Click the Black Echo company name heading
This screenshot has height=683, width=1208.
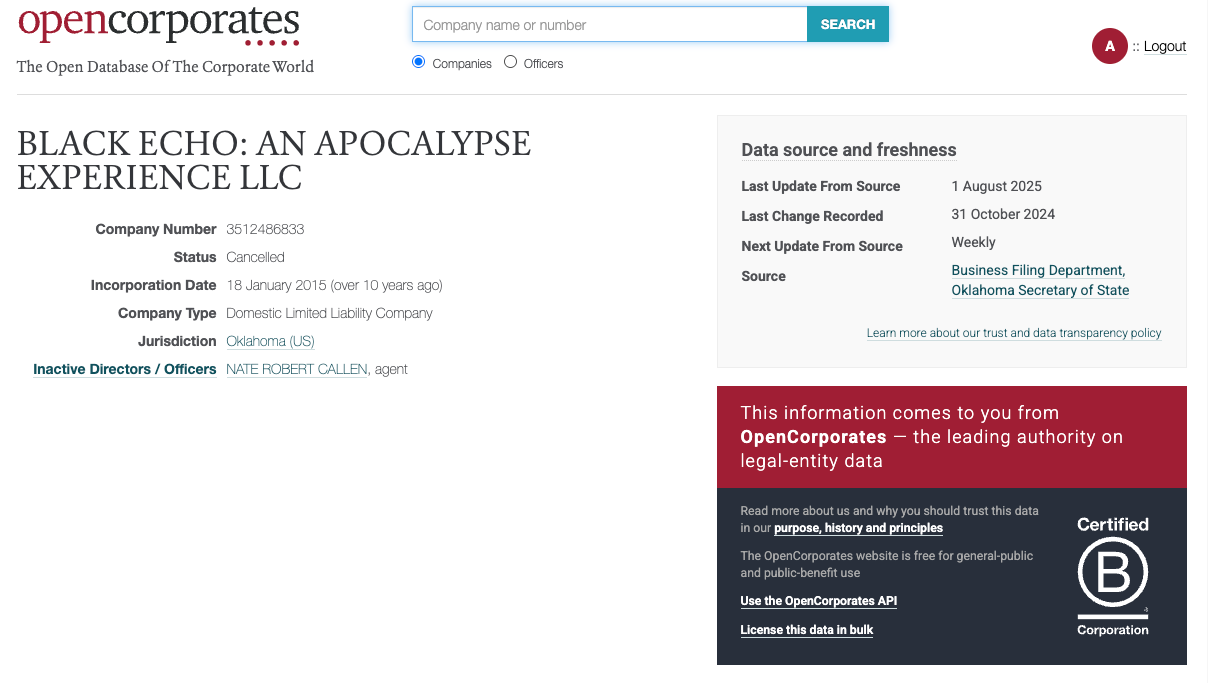coord(274,160)
